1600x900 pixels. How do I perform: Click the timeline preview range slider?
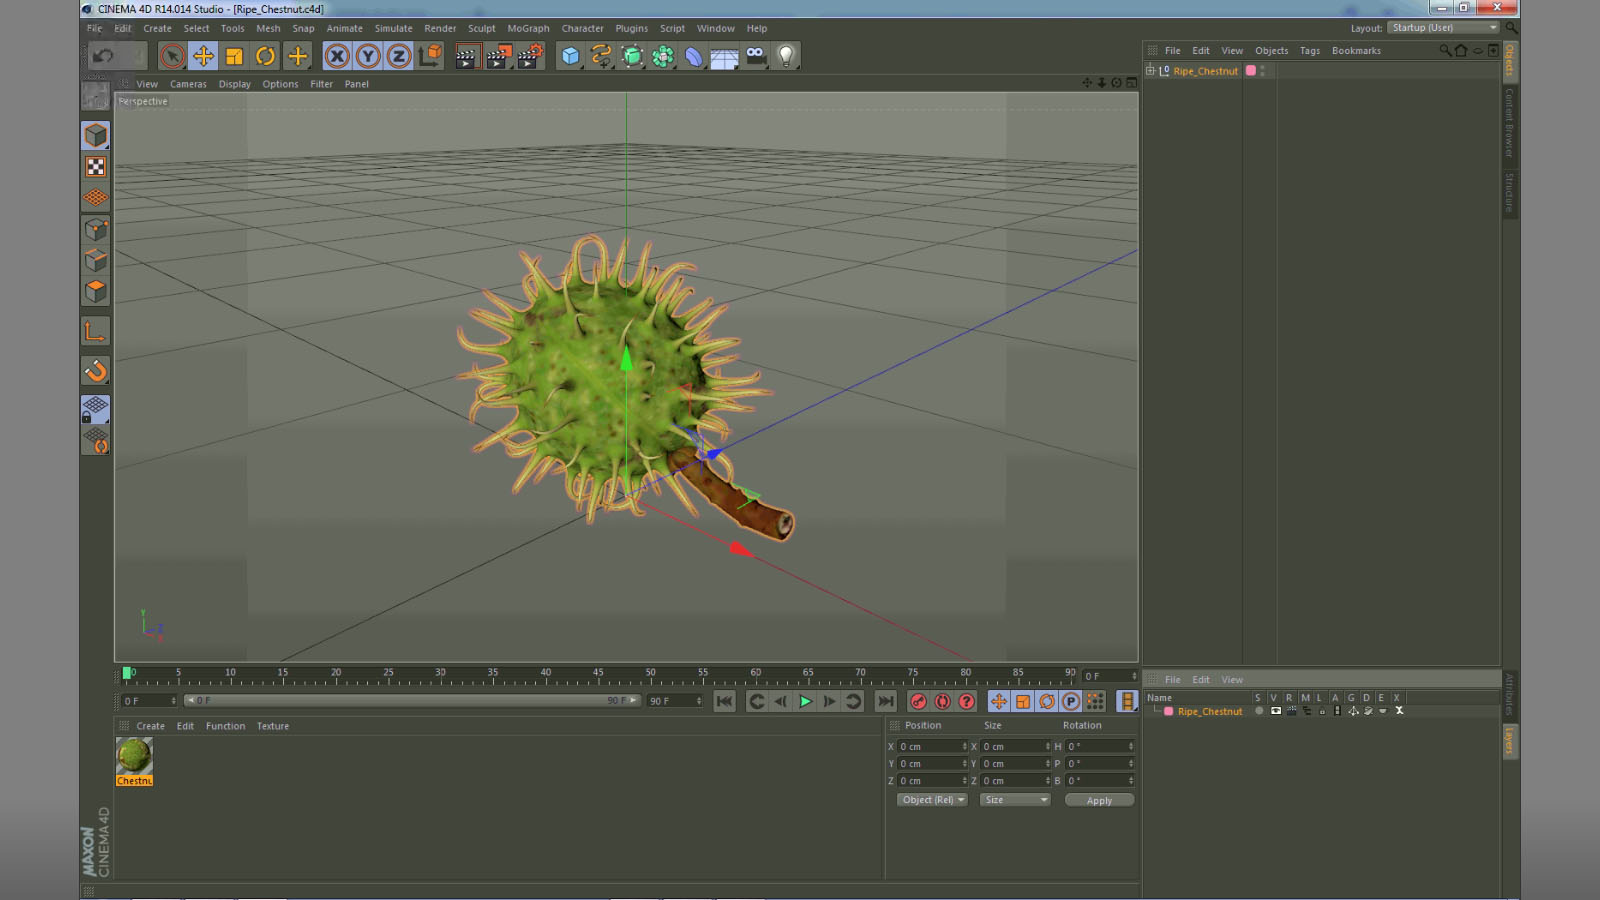point(412,700)
